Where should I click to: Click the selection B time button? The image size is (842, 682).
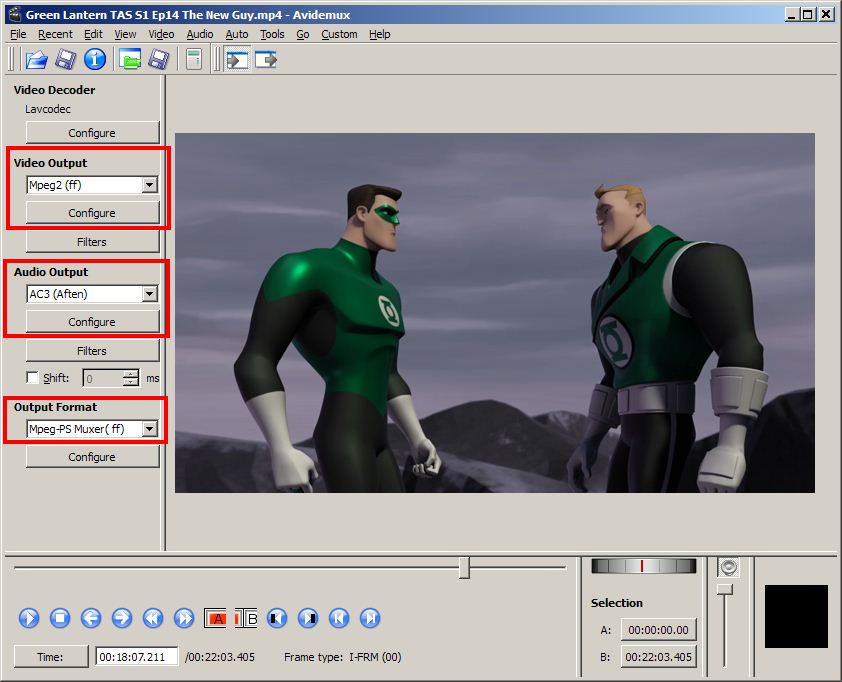(x=658, y=656)
